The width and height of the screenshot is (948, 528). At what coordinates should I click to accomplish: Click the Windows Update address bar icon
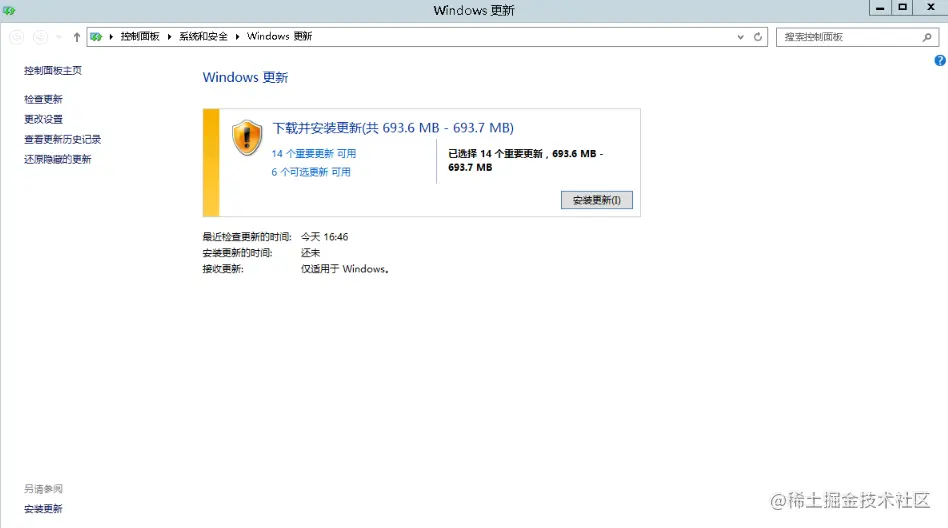(96, 37)
